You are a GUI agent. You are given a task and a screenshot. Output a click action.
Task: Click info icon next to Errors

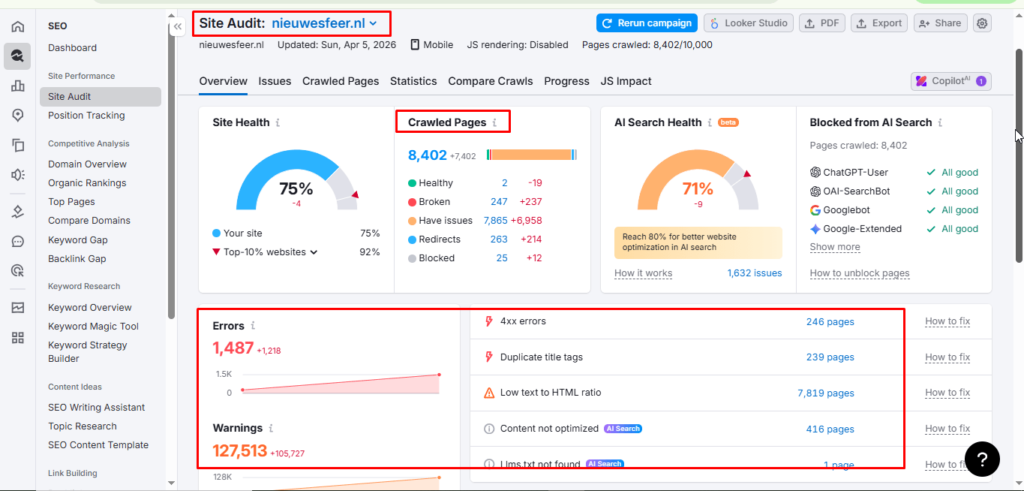pyautogui.click(x=253, y=325)
